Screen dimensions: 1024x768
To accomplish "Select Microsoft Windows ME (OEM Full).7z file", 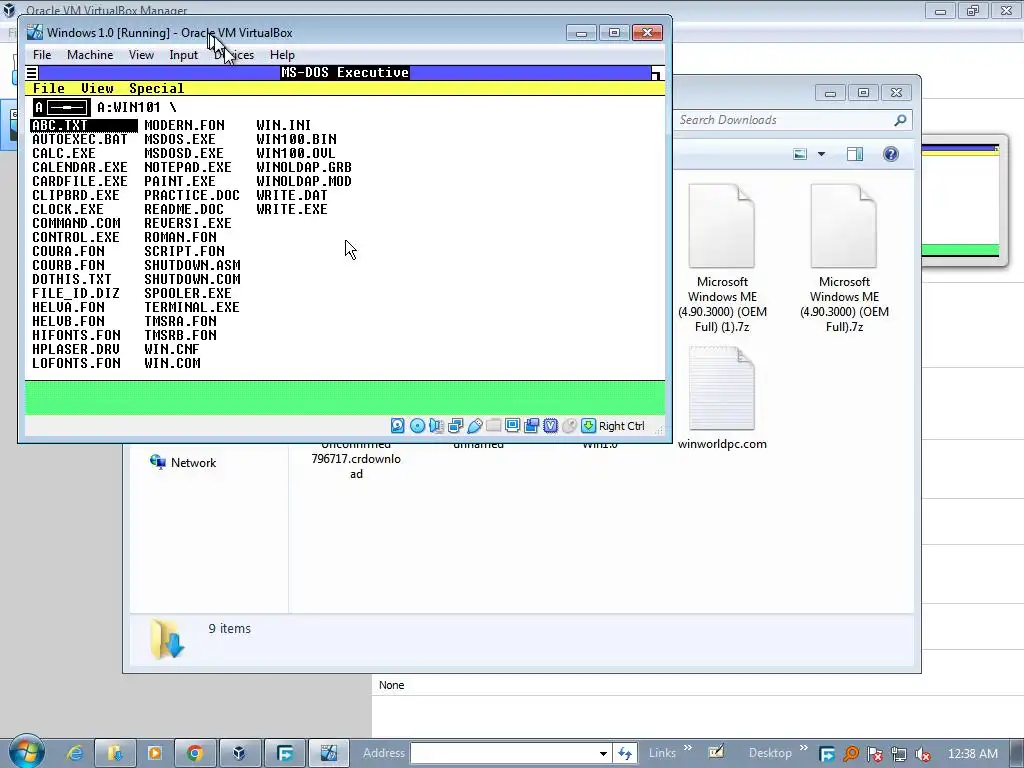I will coord(844,259).
